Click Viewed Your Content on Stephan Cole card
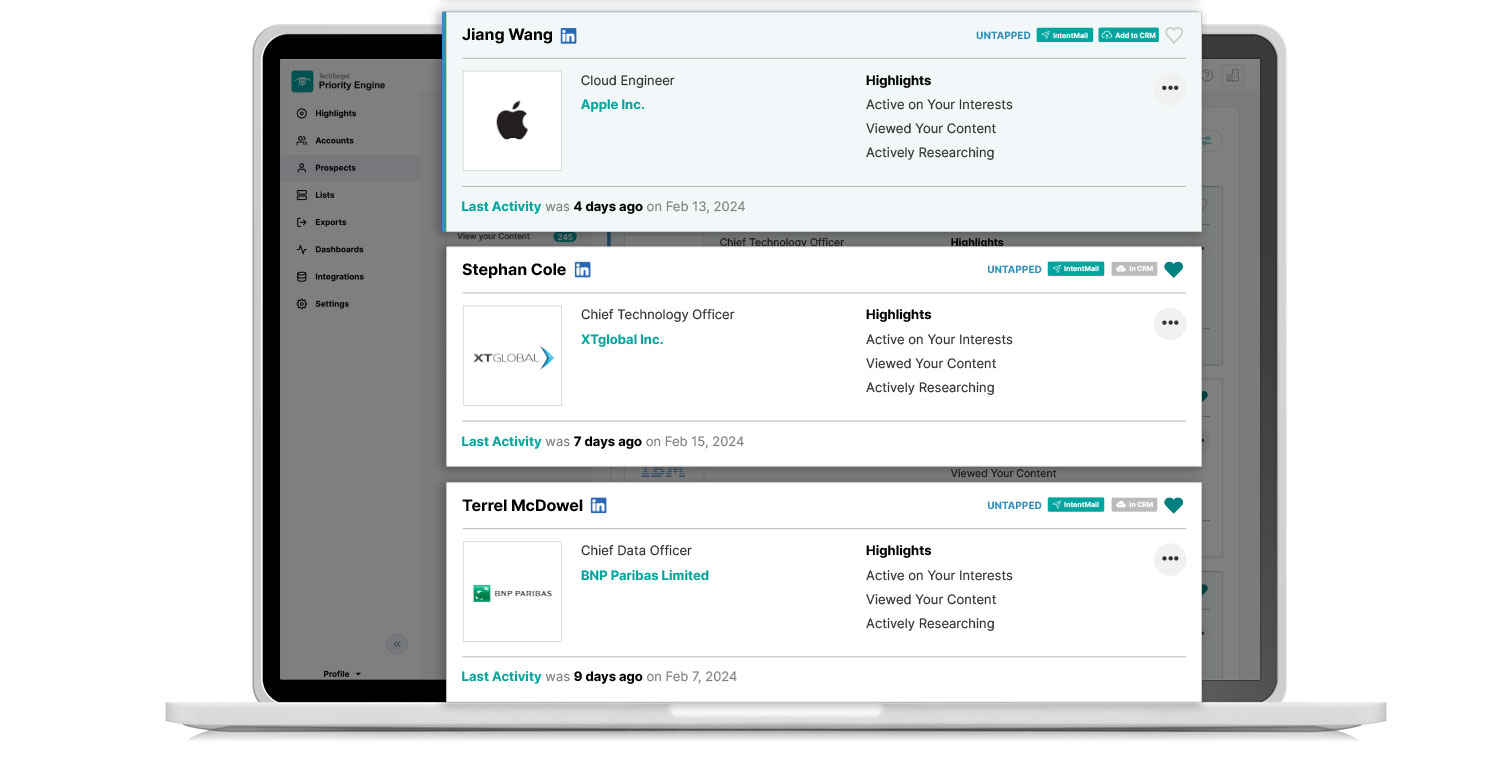 [931, 364]
